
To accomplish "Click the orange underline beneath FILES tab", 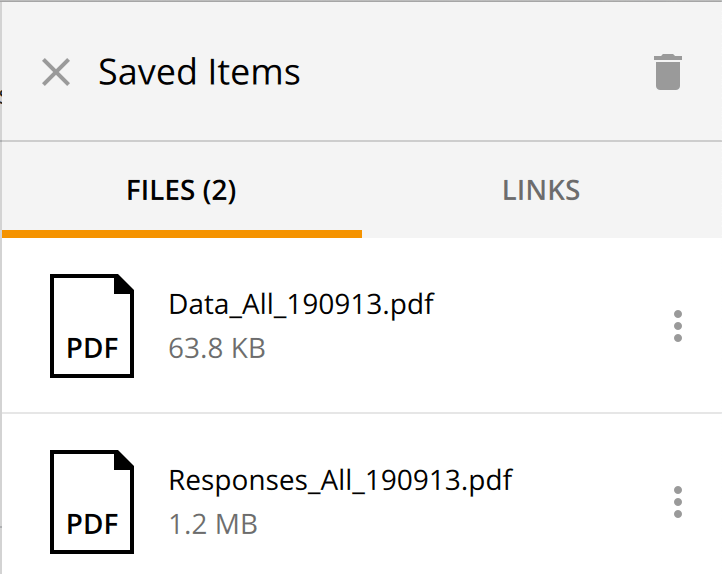I will (x=181, y=234).
